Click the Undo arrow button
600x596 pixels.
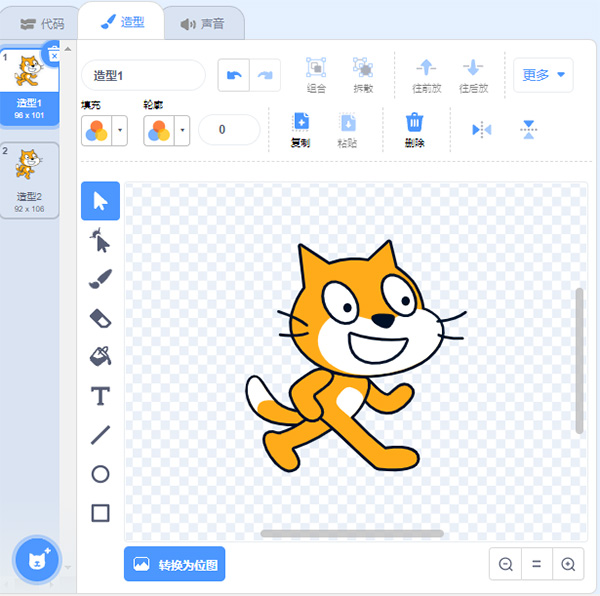(x=234, y=75)
